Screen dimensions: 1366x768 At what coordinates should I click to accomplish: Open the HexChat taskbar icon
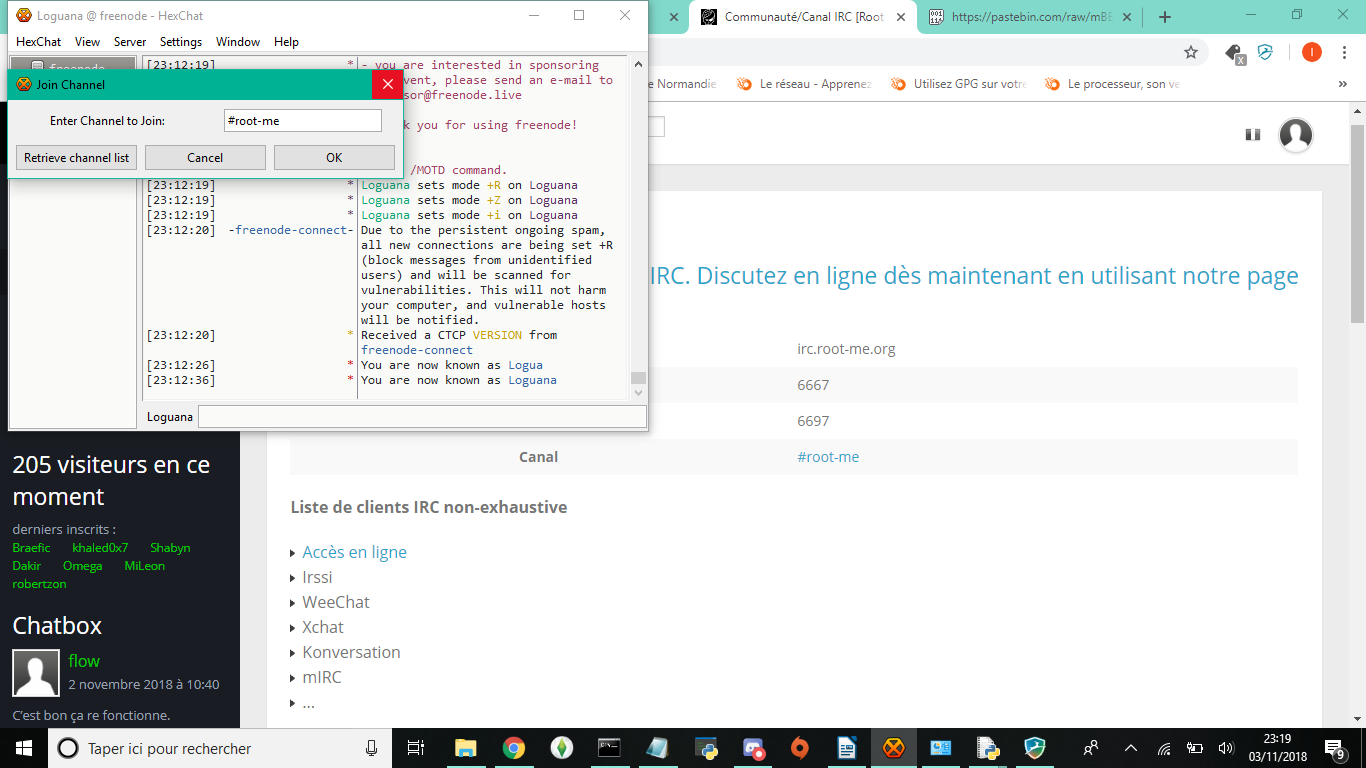[x=894, y=748]
